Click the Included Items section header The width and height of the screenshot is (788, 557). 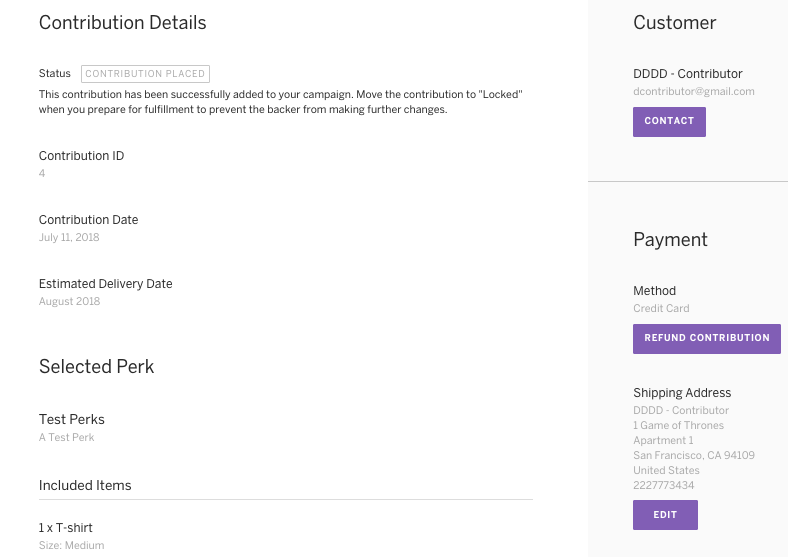(85, 485)
